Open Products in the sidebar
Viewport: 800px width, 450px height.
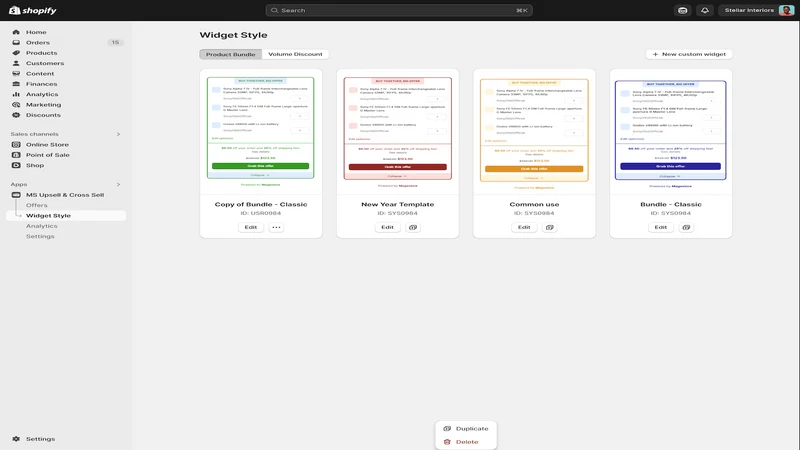click(x=41, y=53)
